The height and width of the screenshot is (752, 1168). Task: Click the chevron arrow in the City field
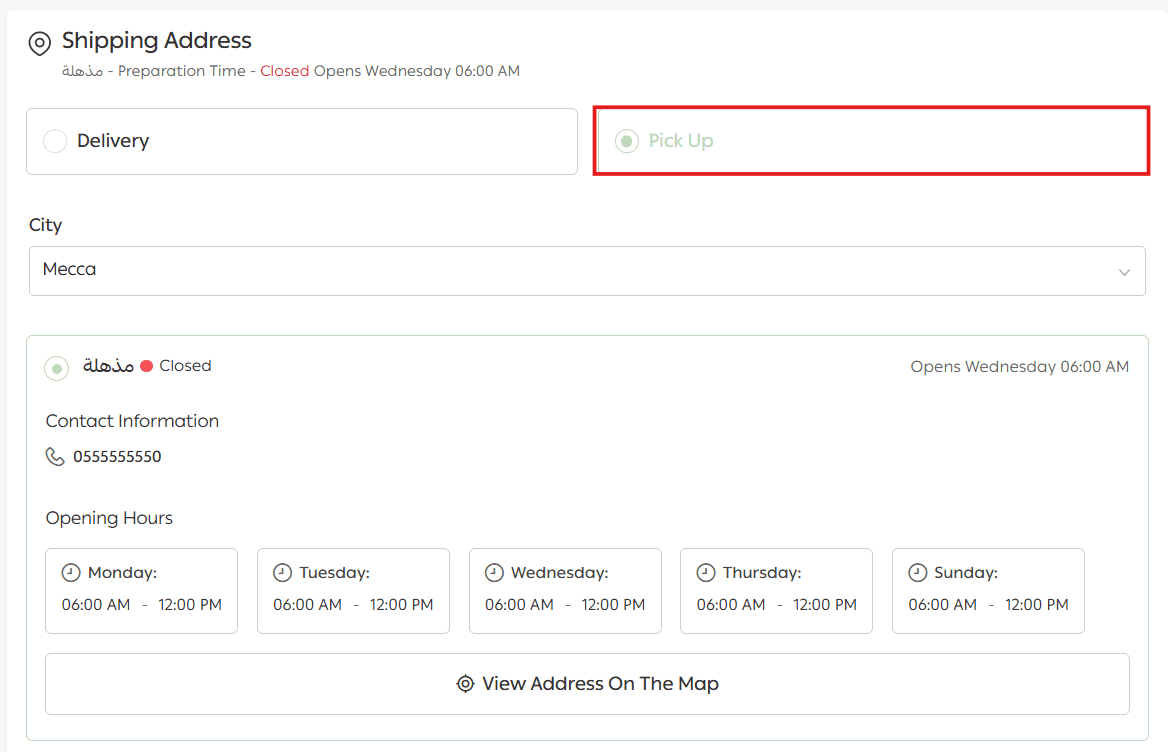(1124, 272)
